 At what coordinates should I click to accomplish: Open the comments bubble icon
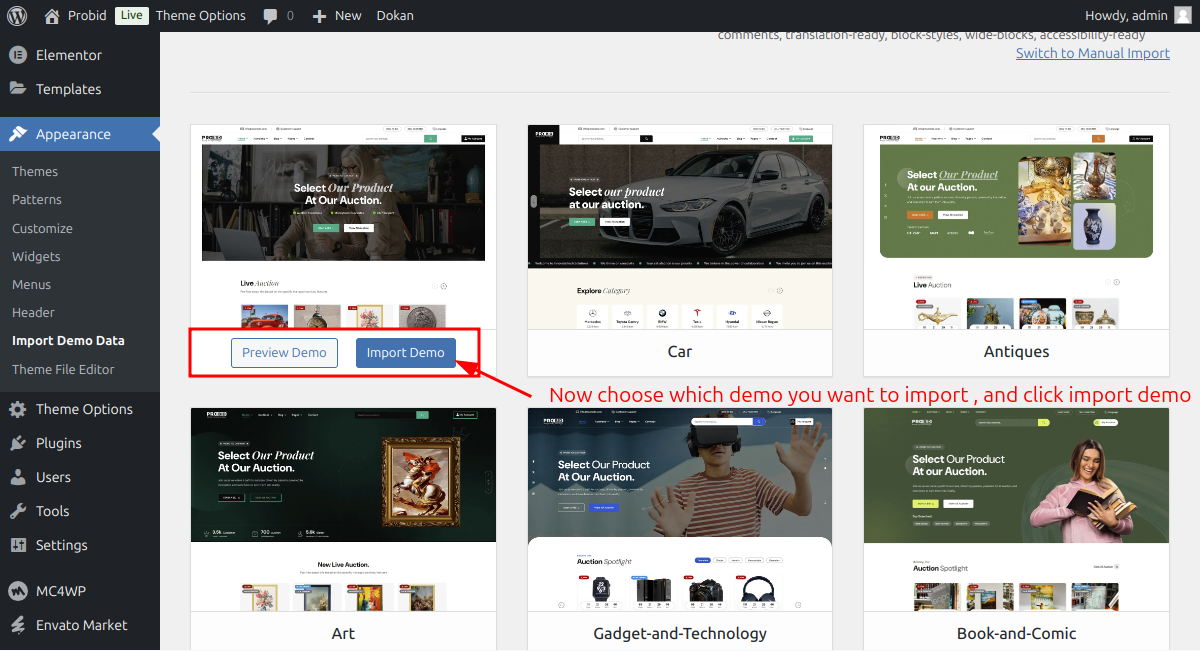tap(270, 16)
